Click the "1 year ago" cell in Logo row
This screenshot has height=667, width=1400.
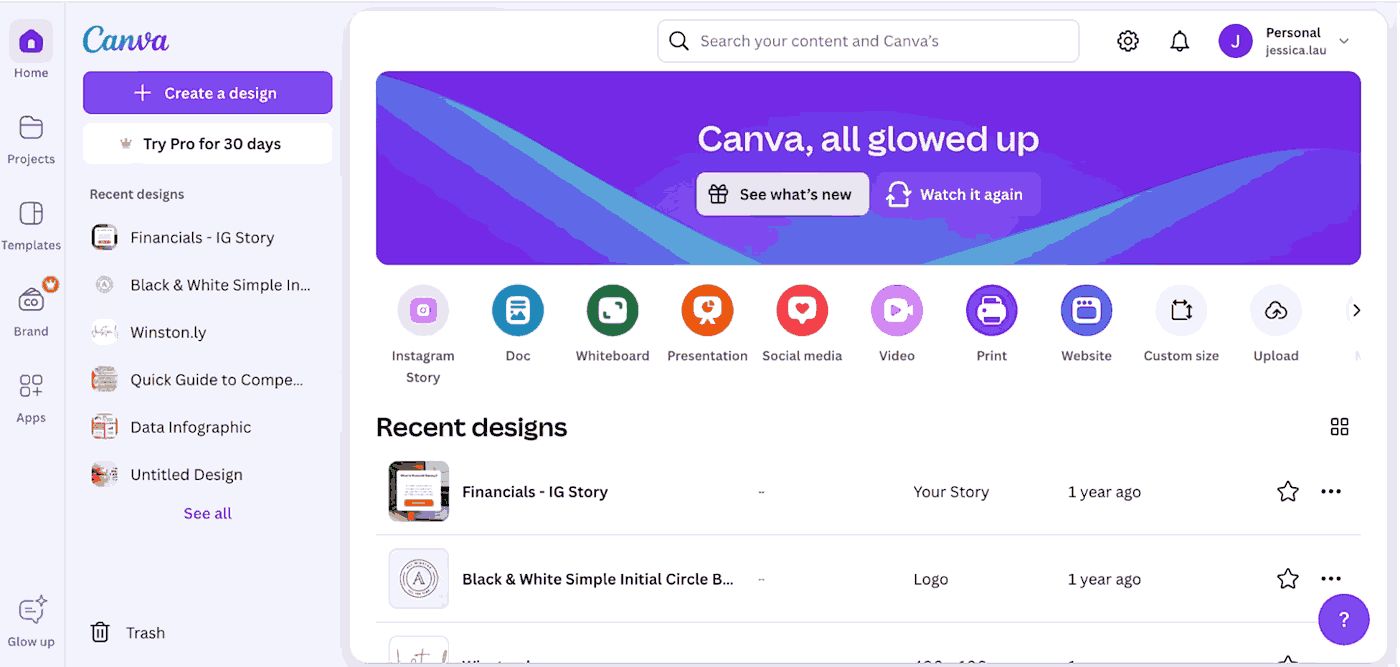1104,579
